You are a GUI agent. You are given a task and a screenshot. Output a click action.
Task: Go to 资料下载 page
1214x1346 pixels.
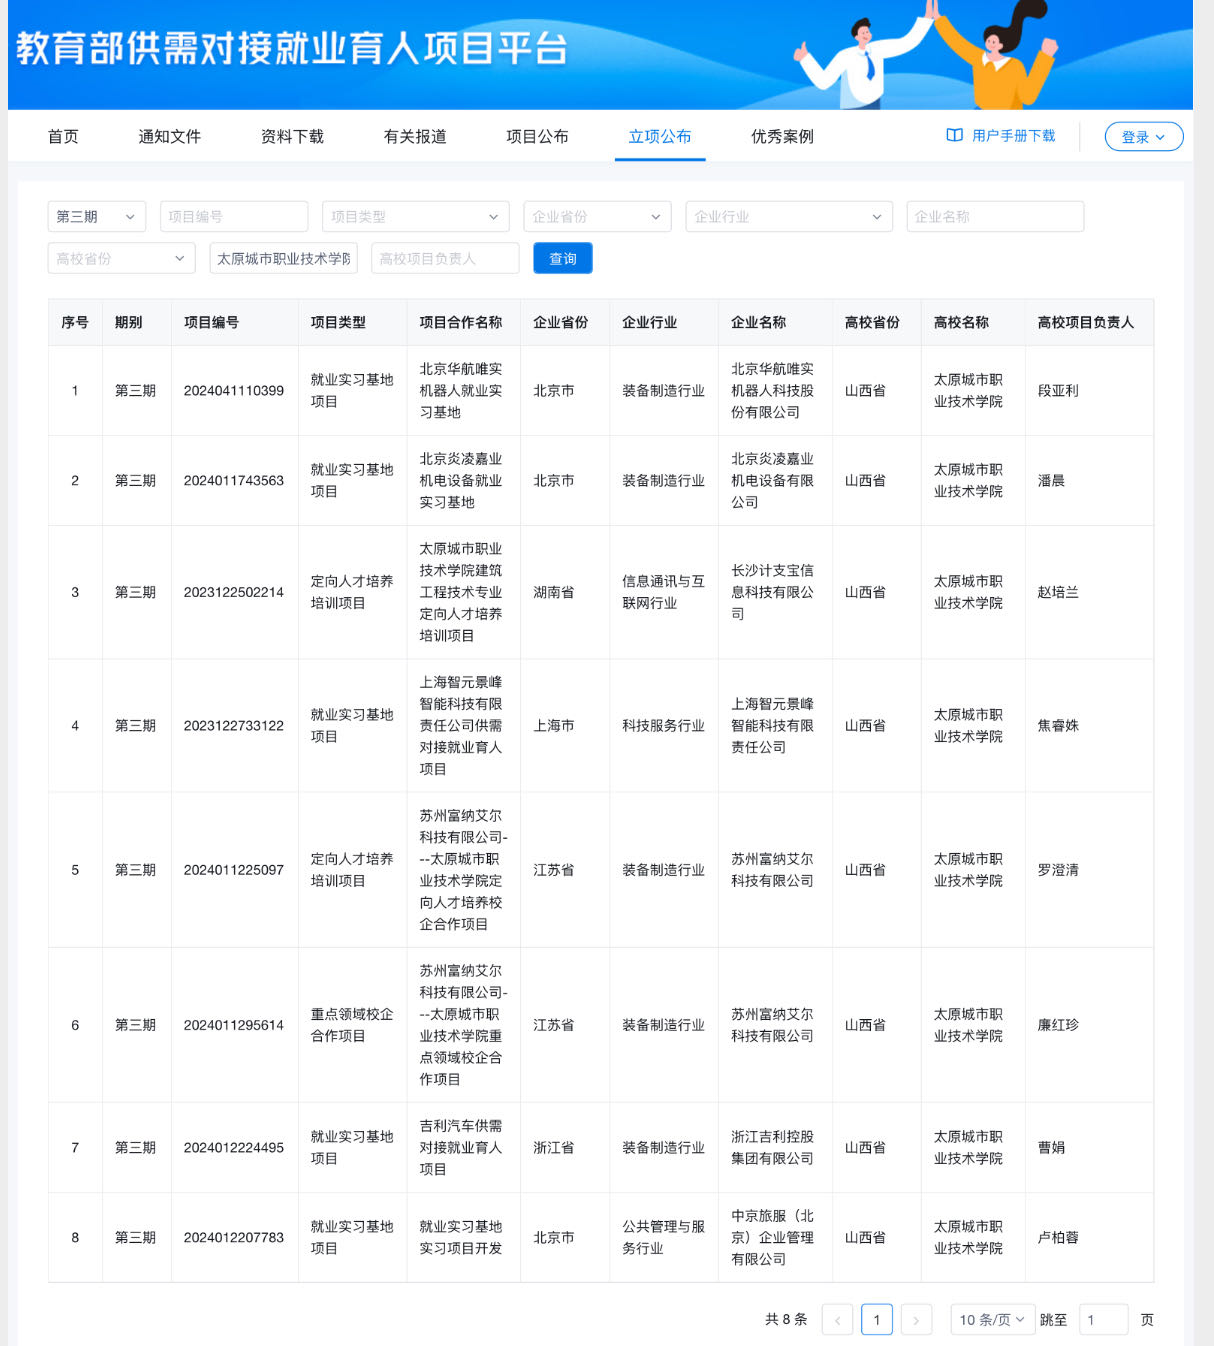pos(292,137)
